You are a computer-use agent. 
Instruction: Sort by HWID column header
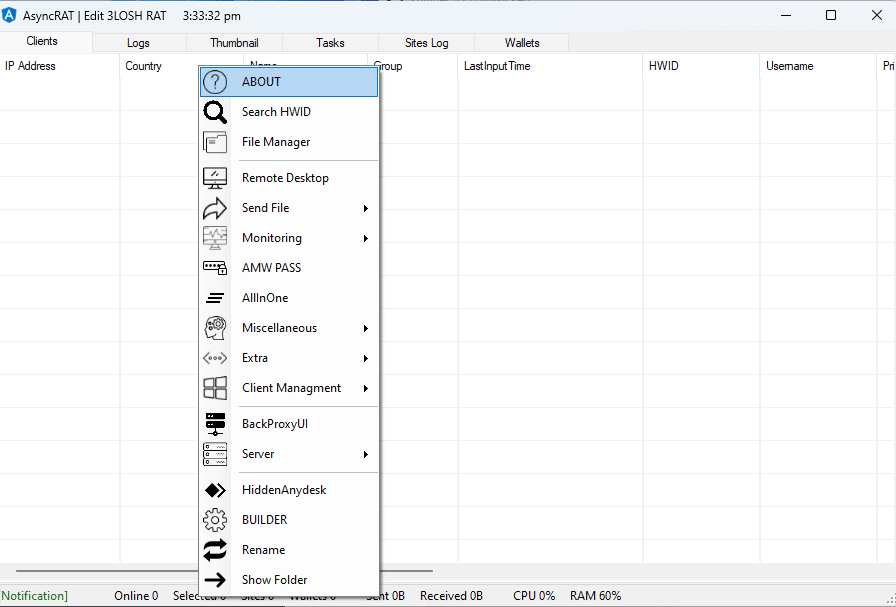tap(701, 66)
